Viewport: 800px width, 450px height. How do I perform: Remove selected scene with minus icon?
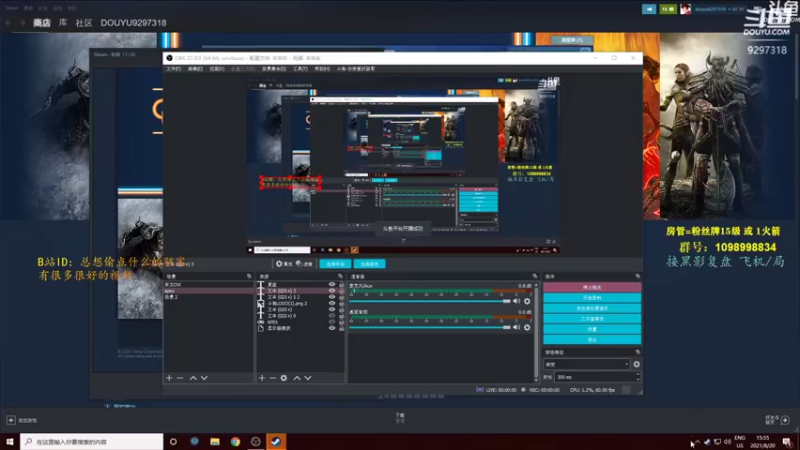pyautogui.click(x=180, y=378)
